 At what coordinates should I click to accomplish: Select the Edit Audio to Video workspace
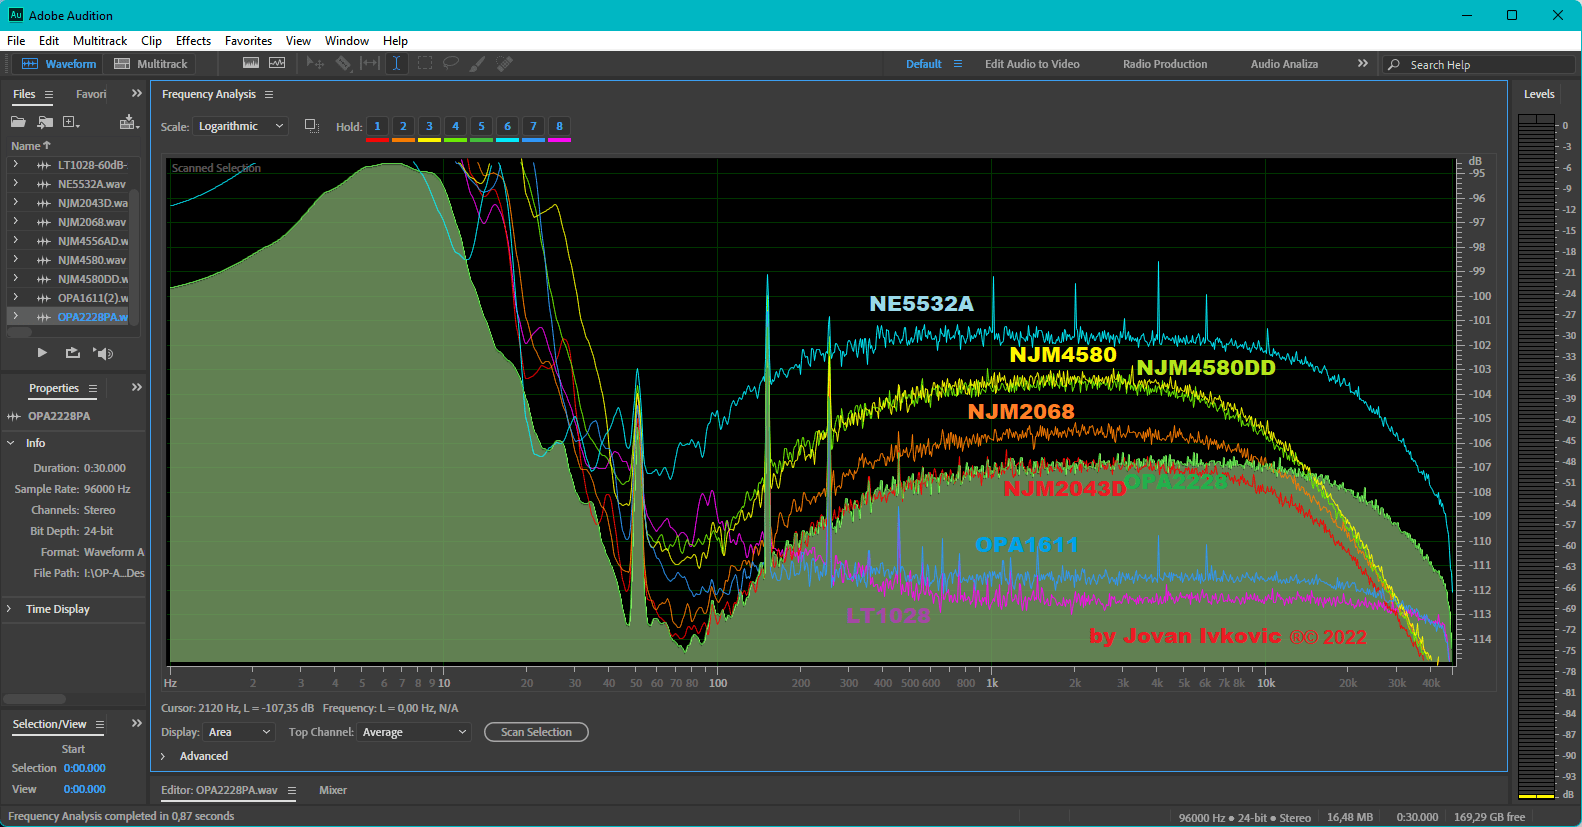[x=1032, y=64]
